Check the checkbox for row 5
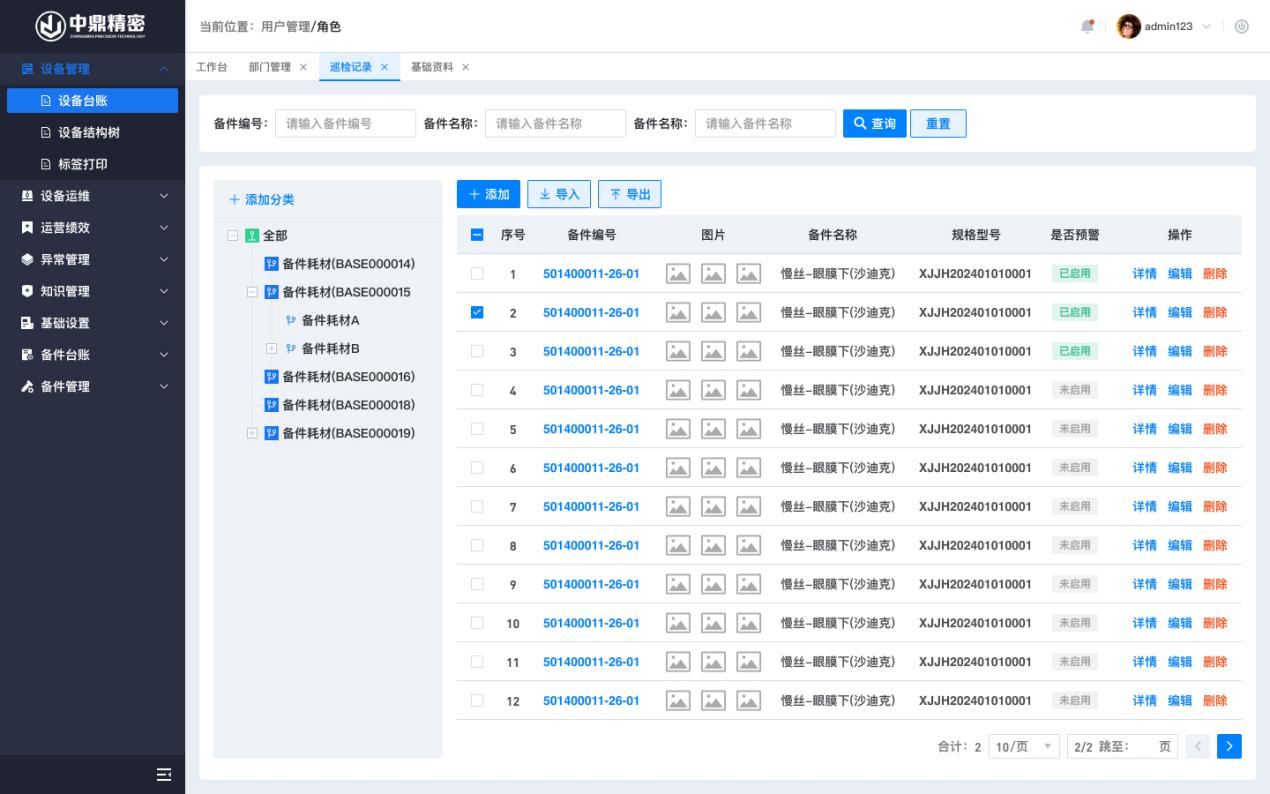1270x794 pixels. point(477,429)
